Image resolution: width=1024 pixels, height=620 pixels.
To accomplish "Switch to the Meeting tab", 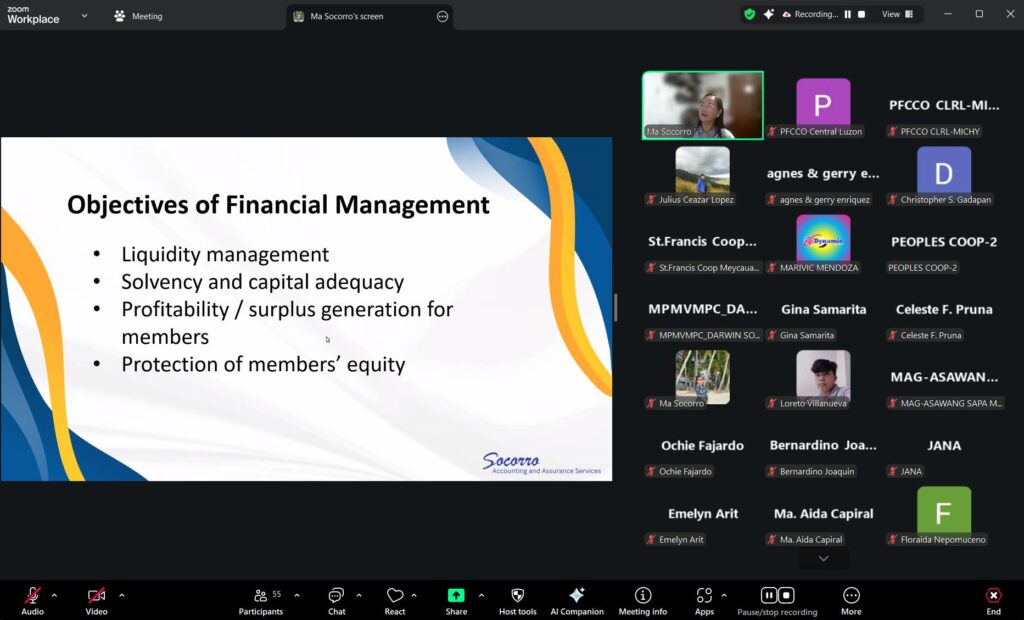I will click(138, 16).
